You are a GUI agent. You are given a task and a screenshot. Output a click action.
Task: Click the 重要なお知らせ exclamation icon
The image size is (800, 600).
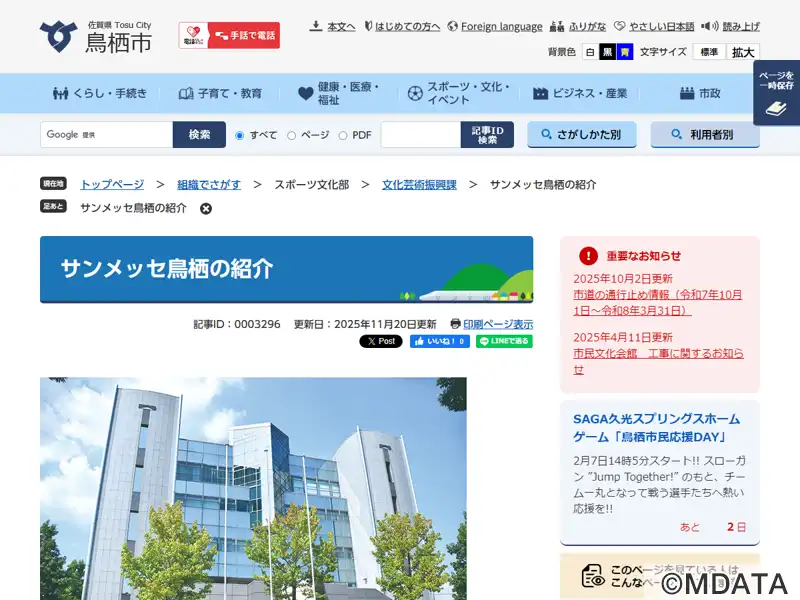588,256
